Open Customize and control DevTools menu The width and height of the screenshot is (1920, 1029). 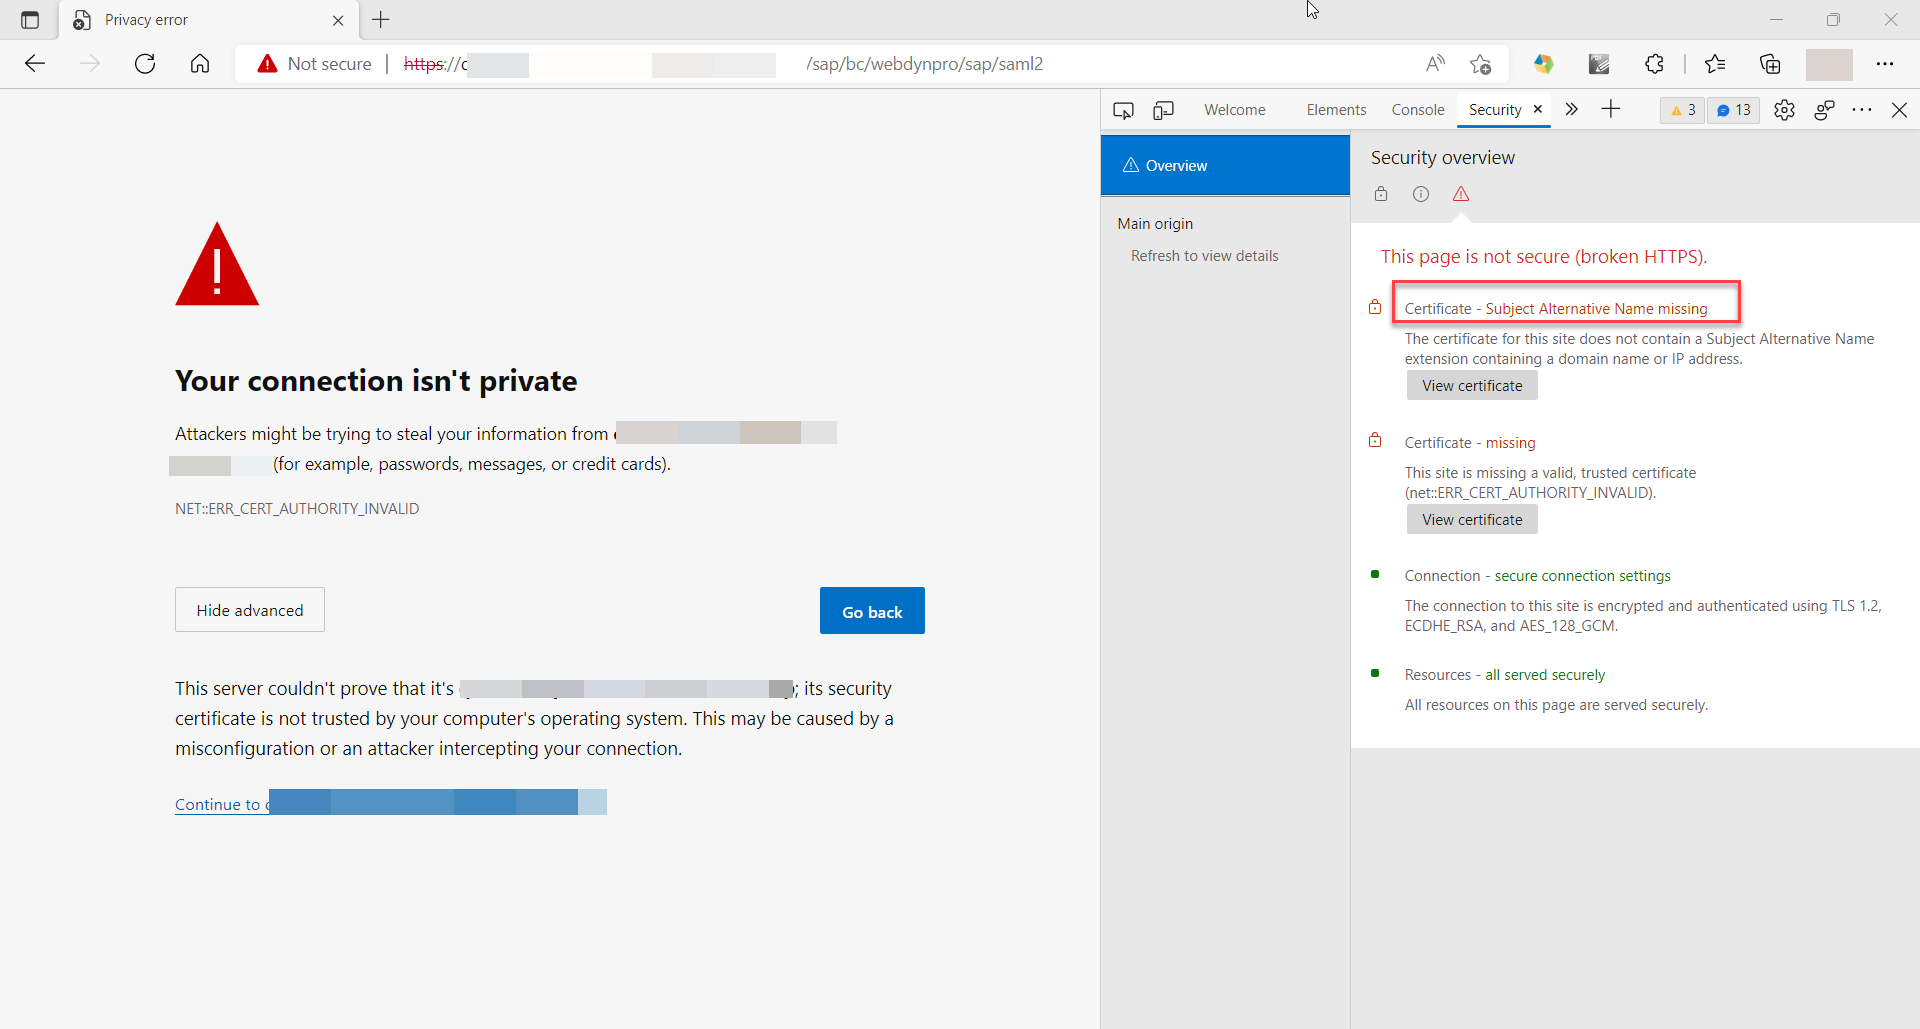pyautogui.click(x=1862, y=110)
